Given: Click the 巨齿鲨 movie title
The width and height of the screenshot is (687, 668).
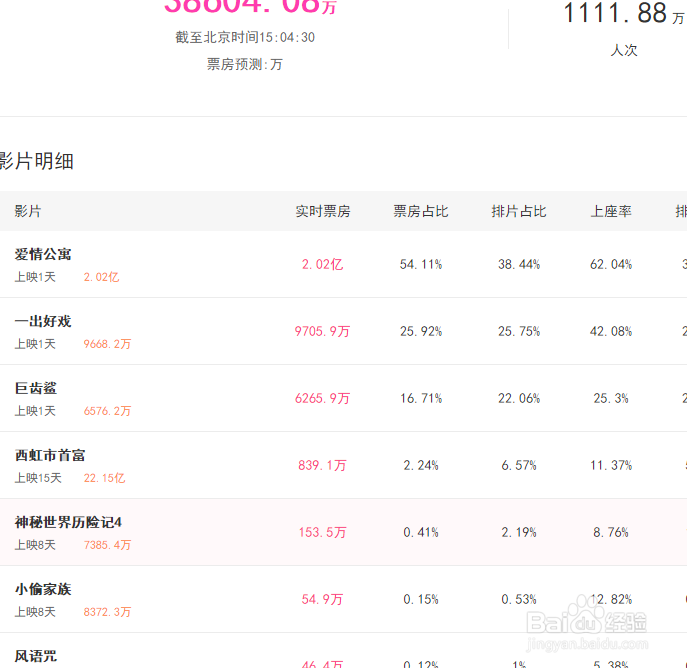Looking at the screenshot, I should coord(36,389).
